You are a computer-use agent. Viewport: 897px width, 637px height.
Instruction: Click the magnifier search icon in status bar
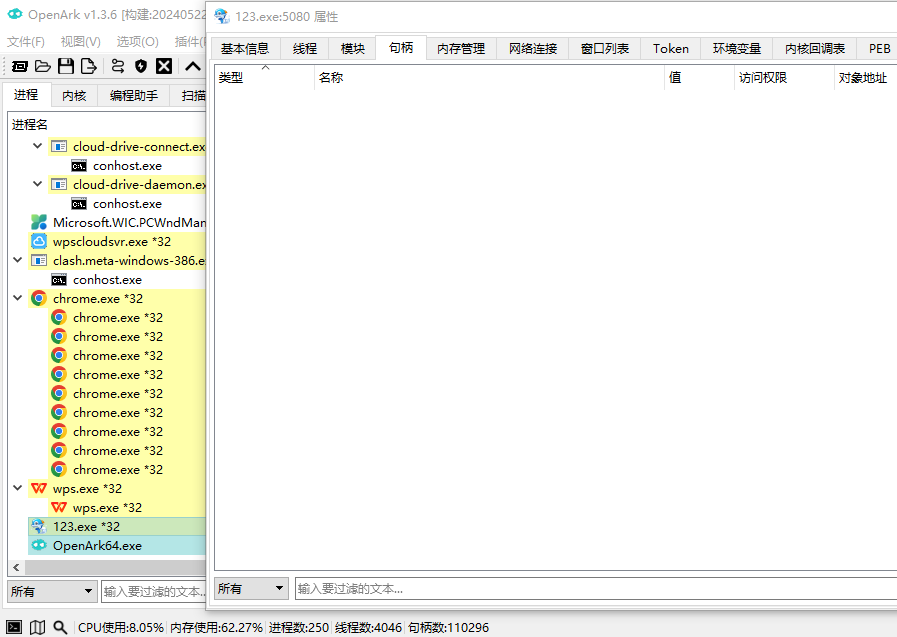click(x=61, y=627)
